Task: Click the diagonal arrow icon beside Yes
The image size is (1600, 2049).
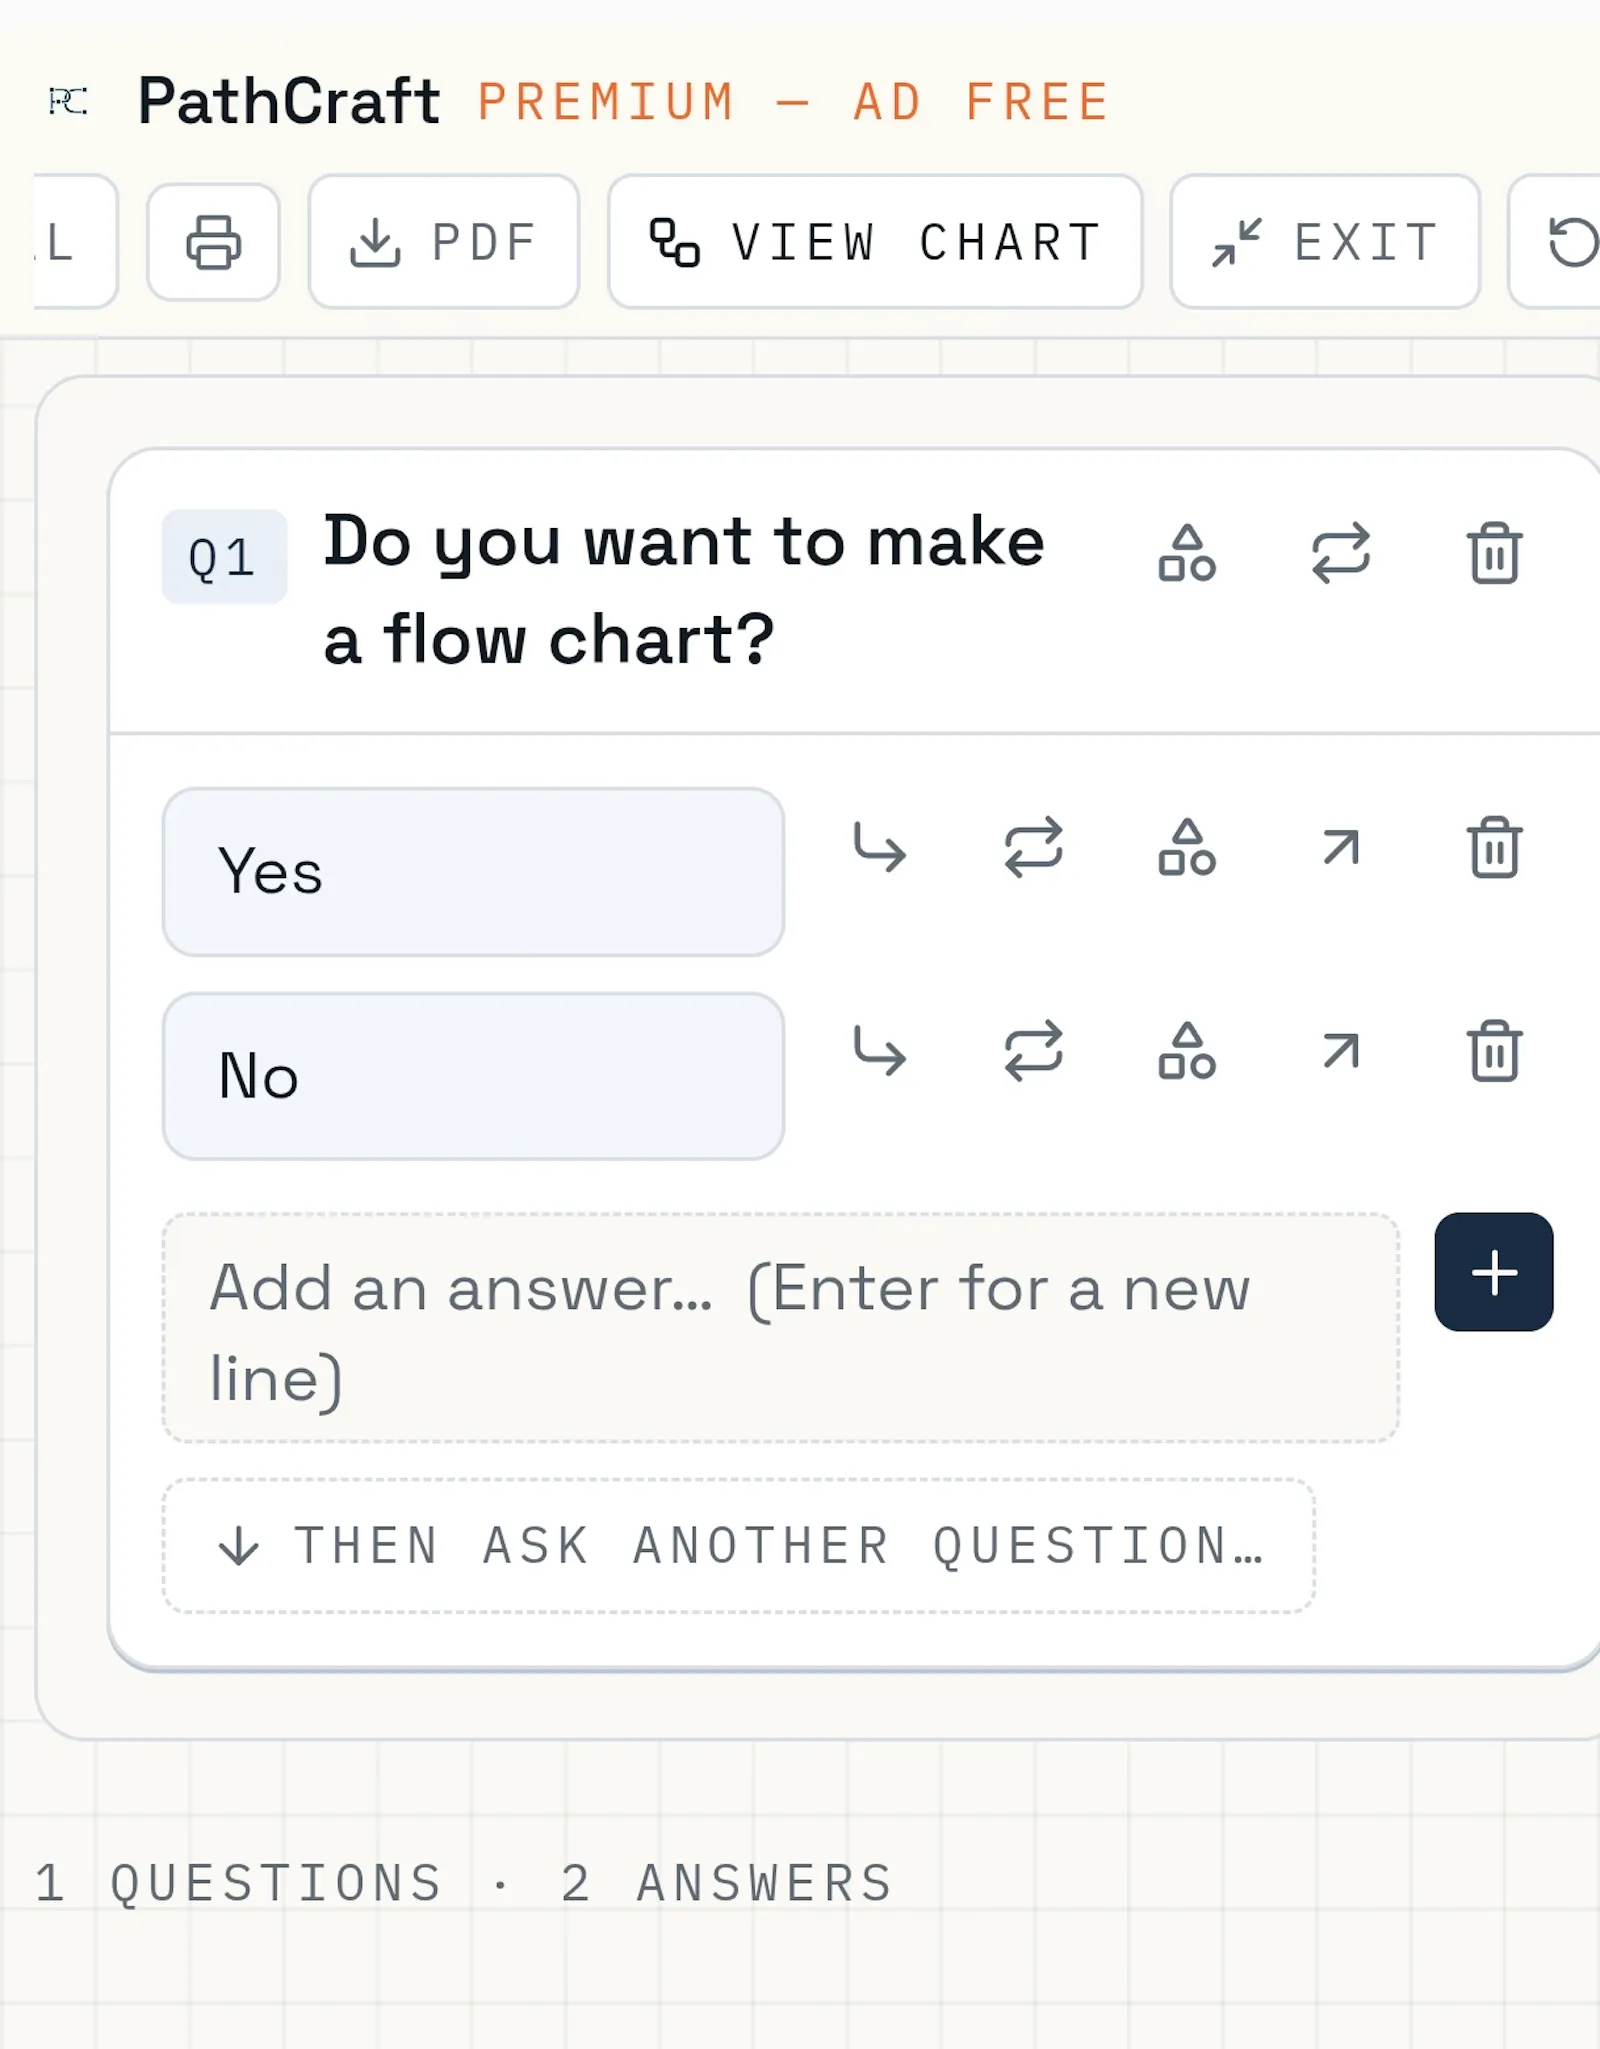Action: pyautogui.click(x=1340, y=848)
